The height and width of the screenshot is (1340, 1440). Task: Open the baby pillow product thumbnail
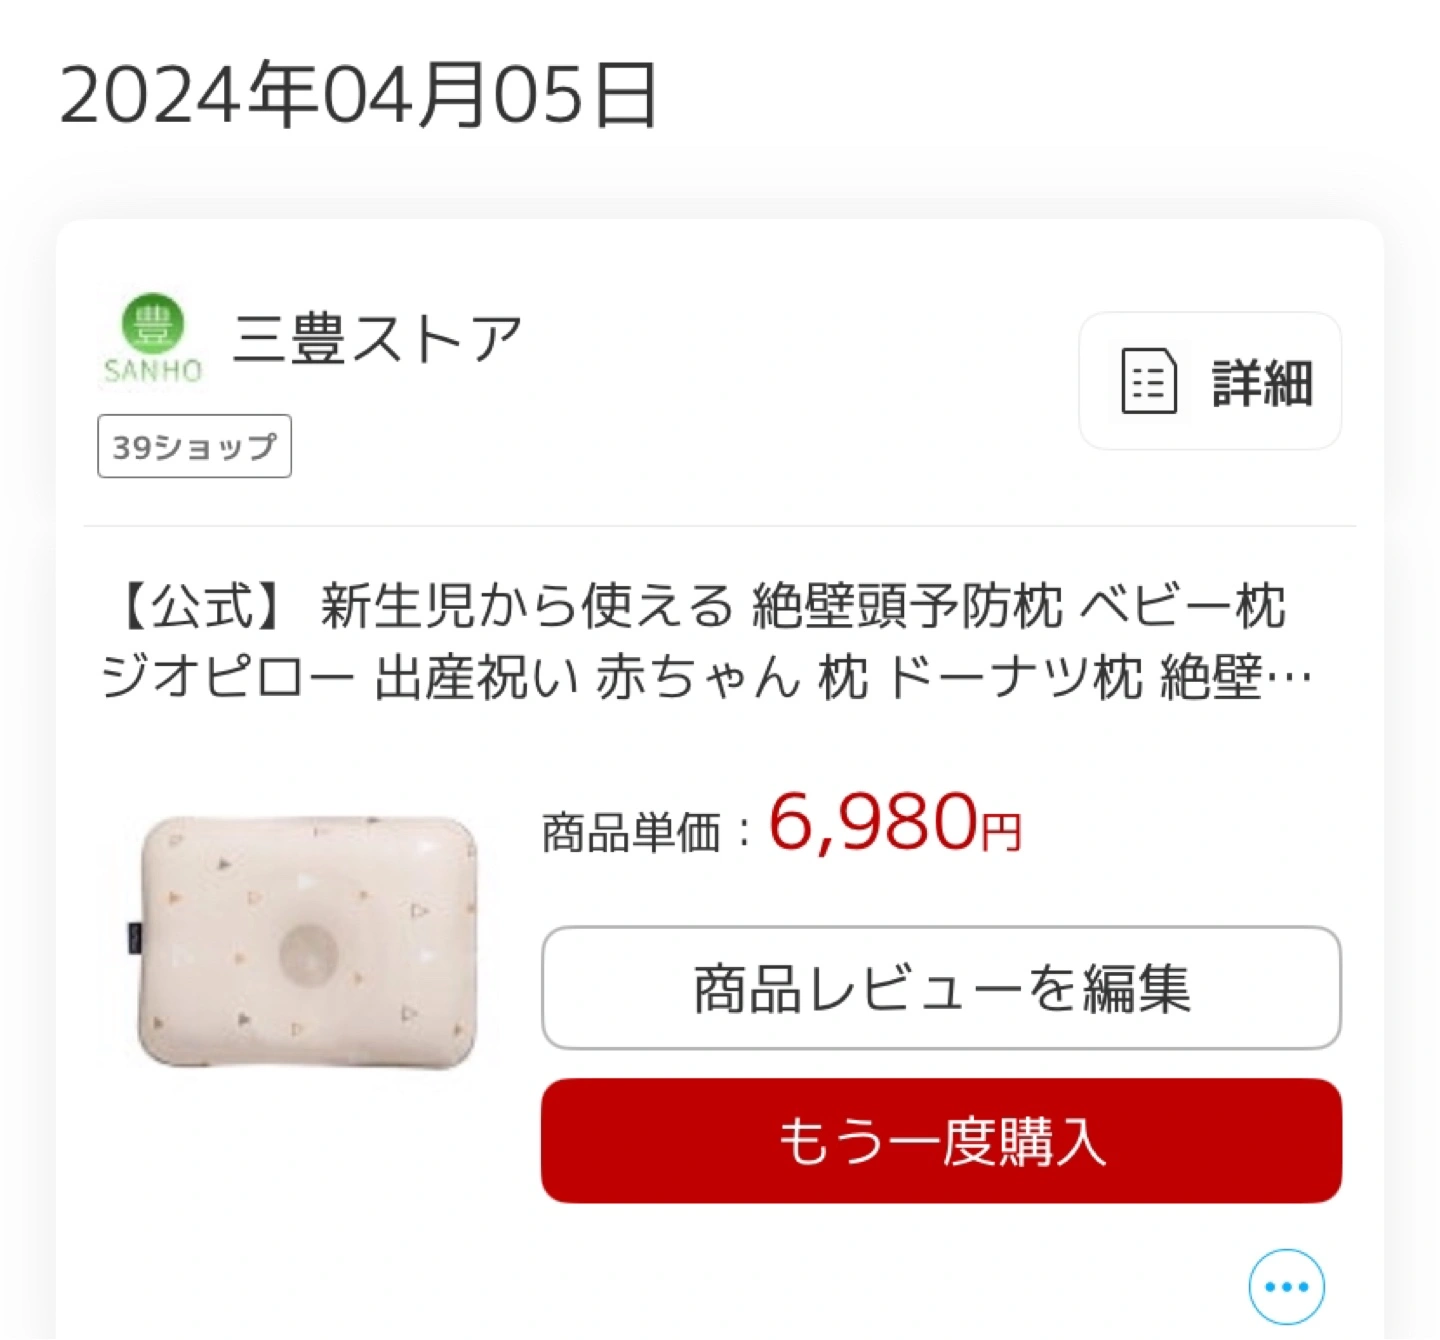(306, 942)
